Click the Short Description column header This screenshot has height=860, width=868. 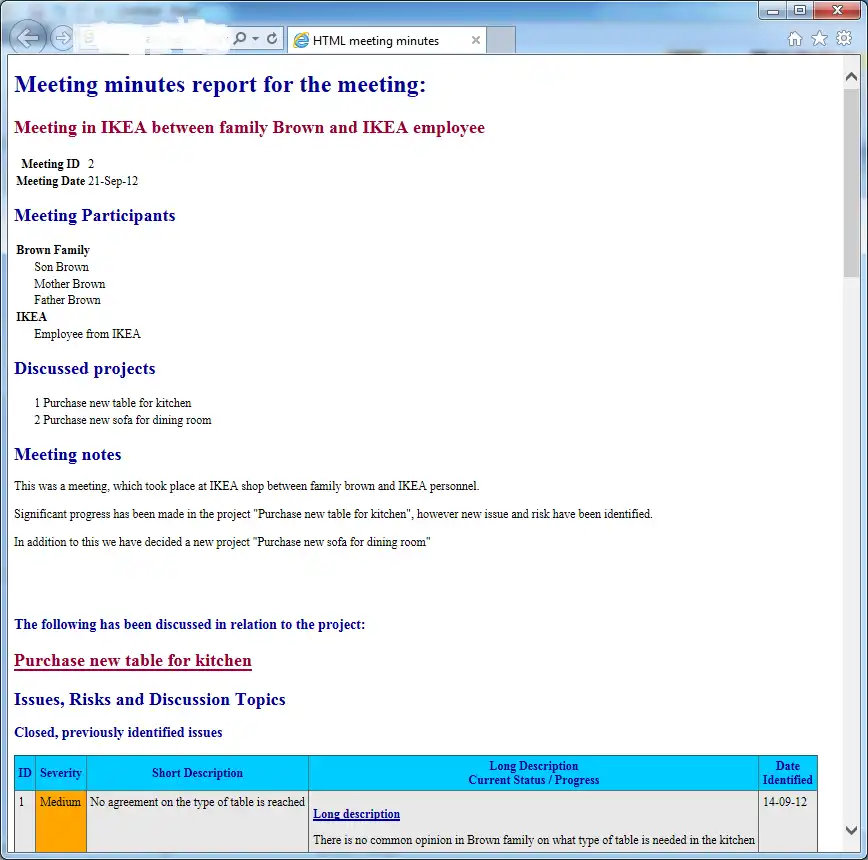(x=198, y=773)
